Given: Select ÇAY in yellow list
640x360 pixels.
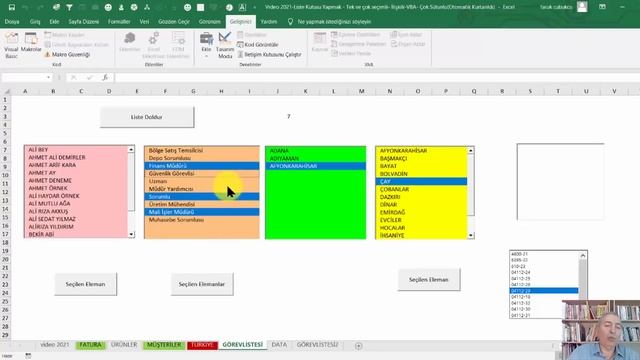Looking at the screenshot, I should point(421,182).
